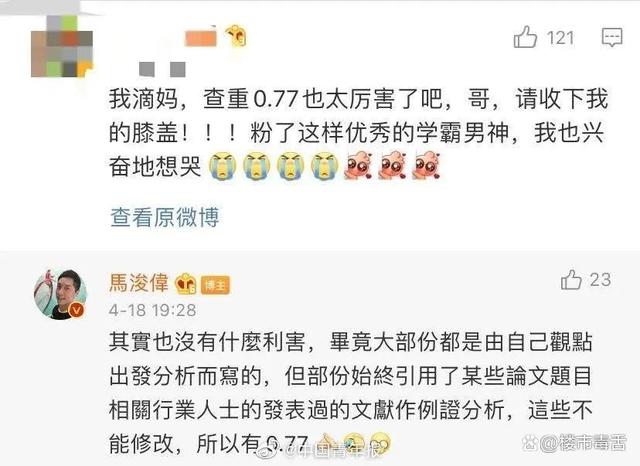Click the blurred username of top commenter
This screenshot has width=640, height=466.
click(200, 38)
